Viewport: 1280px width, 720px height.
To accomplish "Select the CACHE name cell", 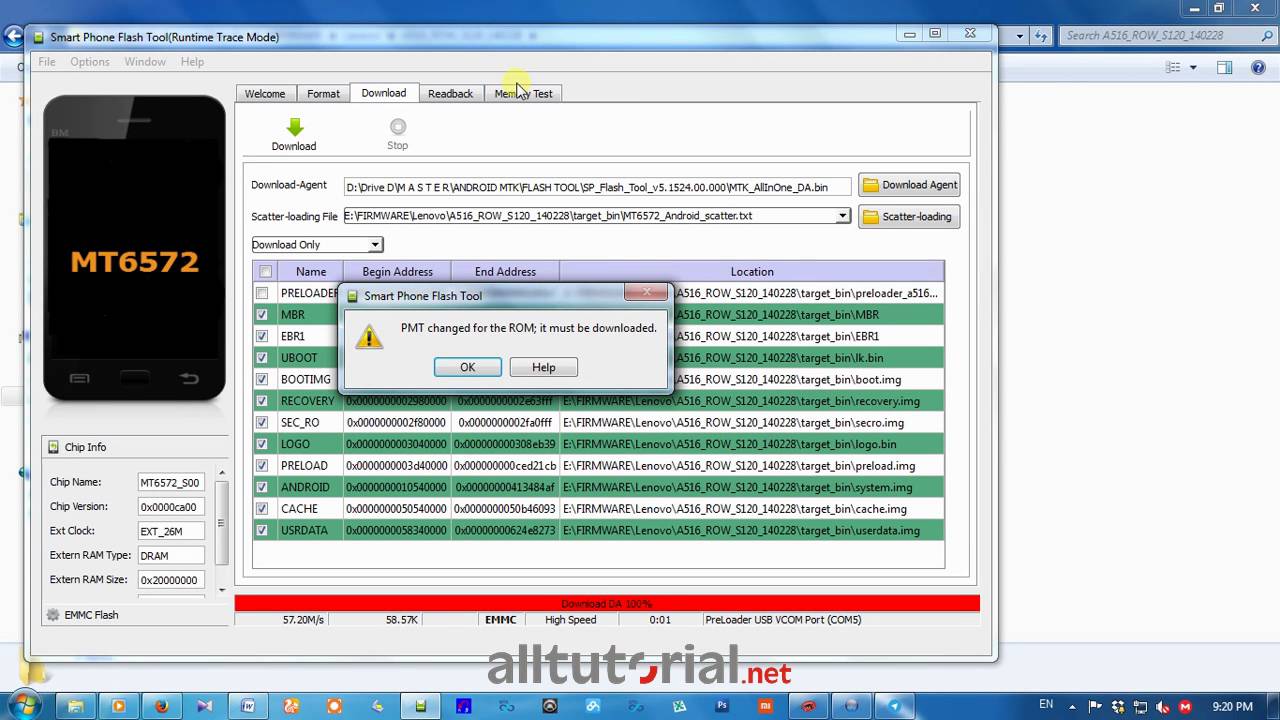I will click(x=311, y=509).
